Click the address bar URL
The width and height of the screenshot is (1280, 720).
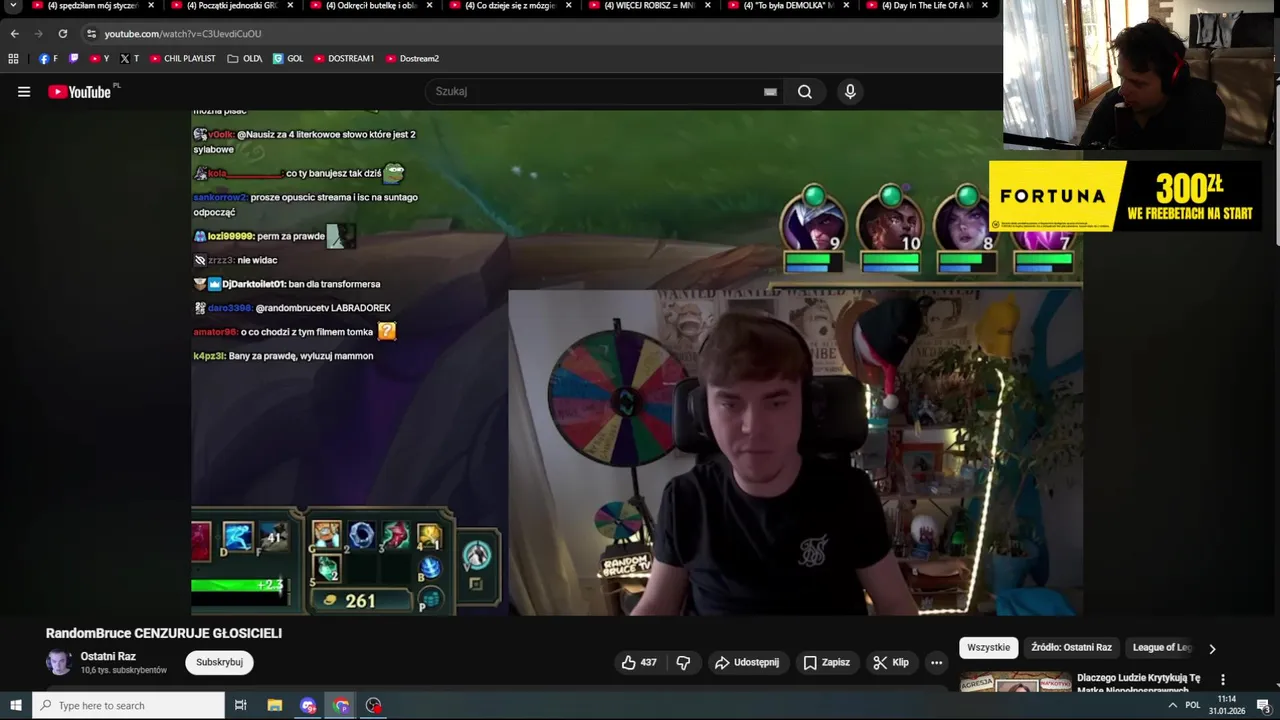[183, 33]
